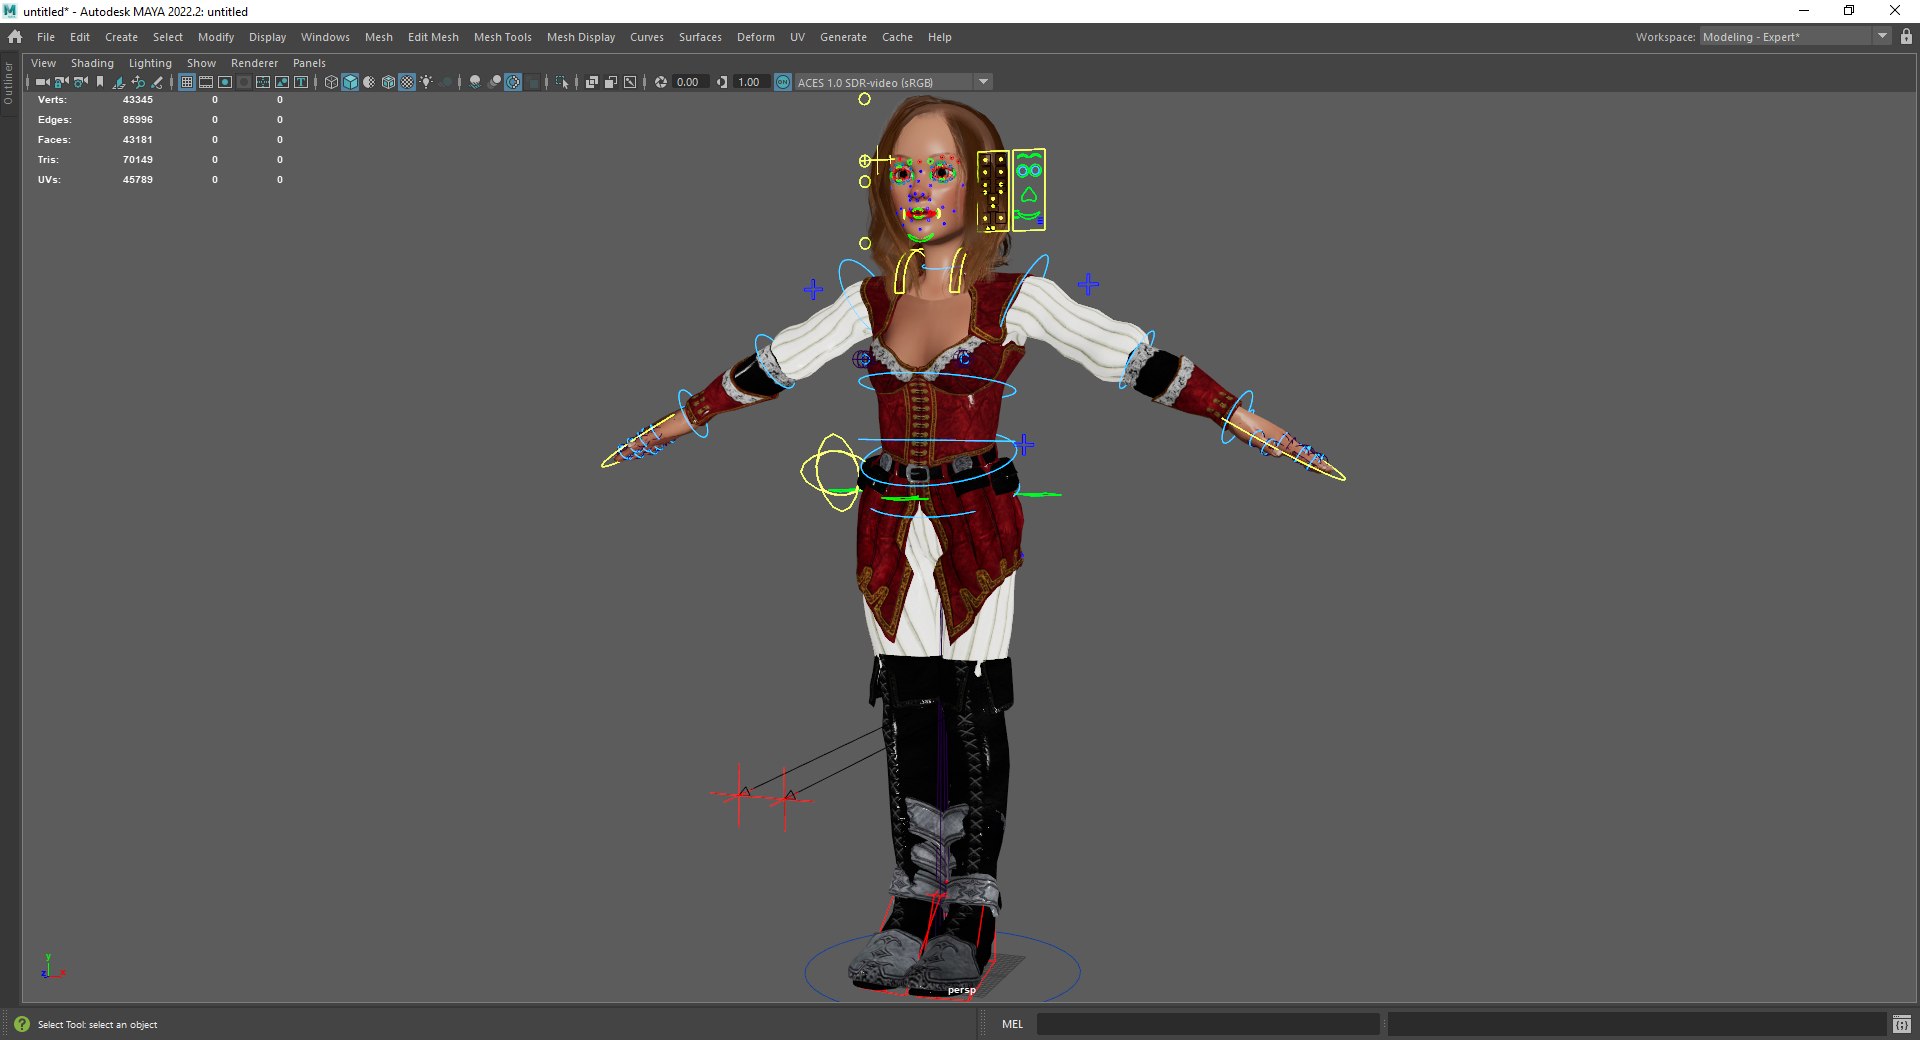Image resolution: width=1920 pixels, height=1040 pixels.
Task: Open the Outliner side tab
Action: 9,83
